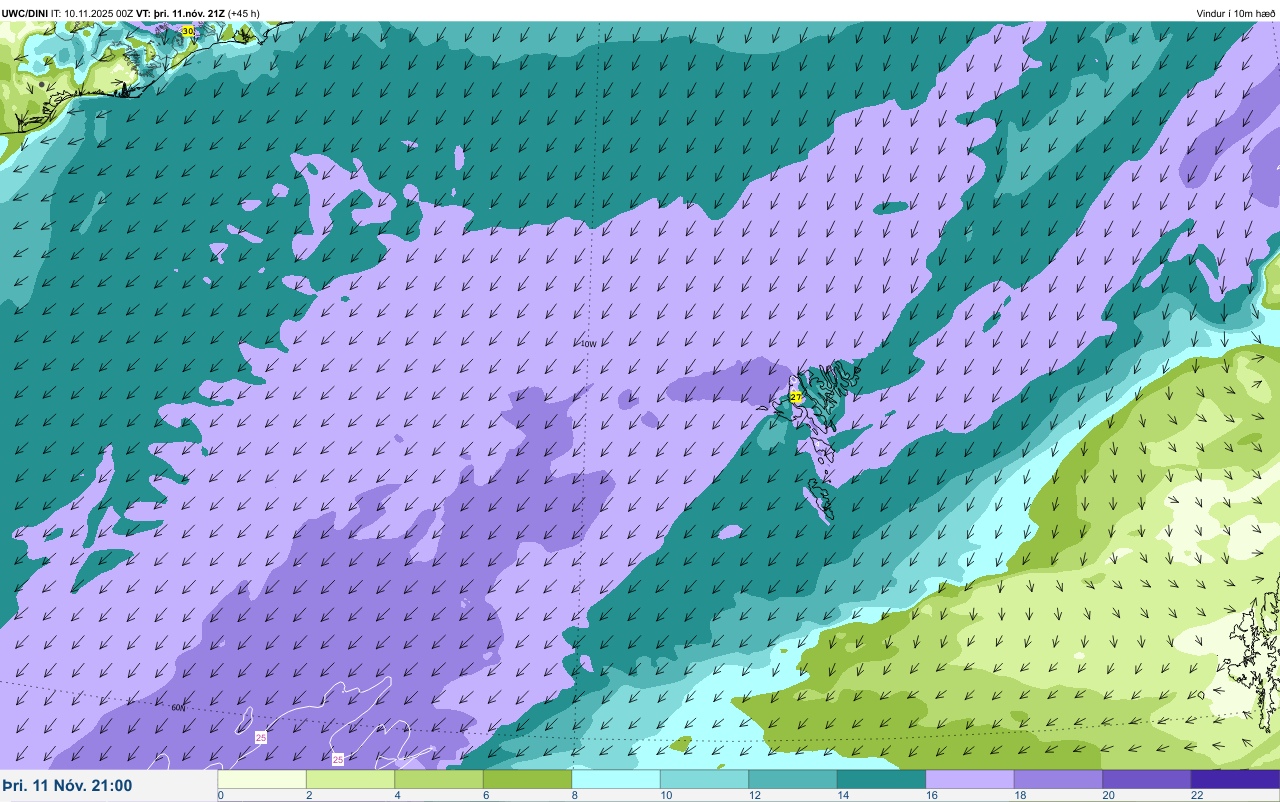Click legend scale value '16'
The image size is (1280, 802).
click(x=931, y=796)
